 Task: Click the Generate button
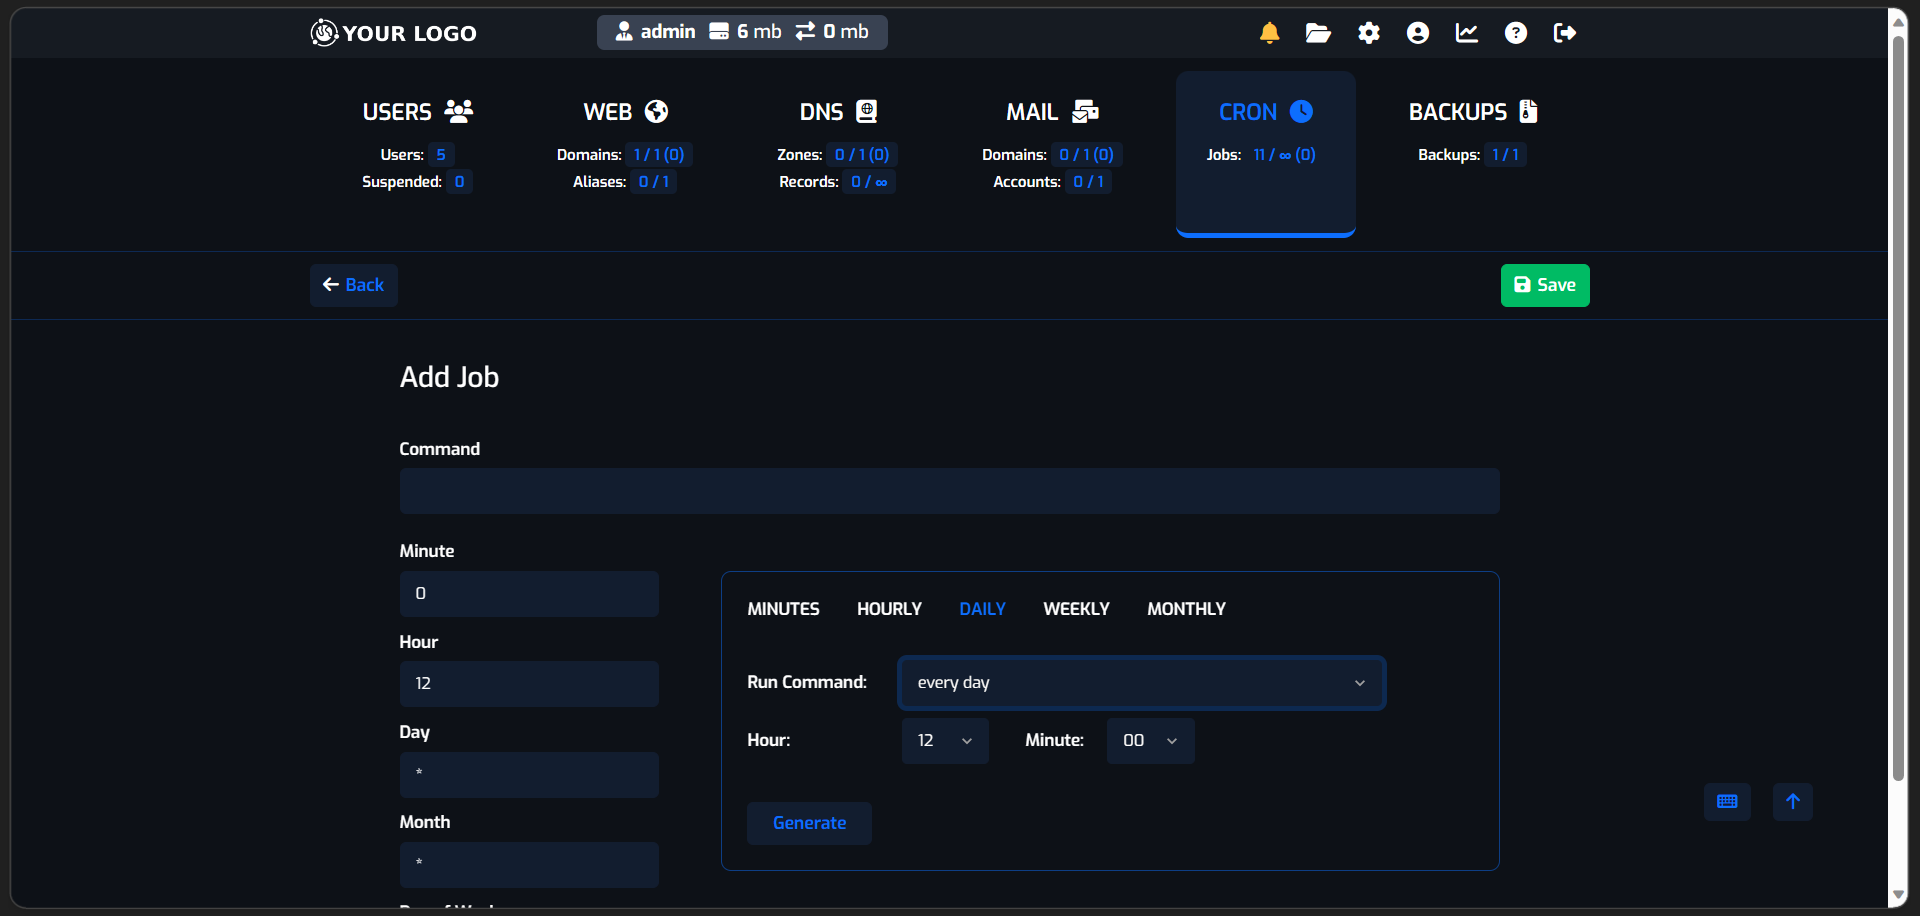809,822
